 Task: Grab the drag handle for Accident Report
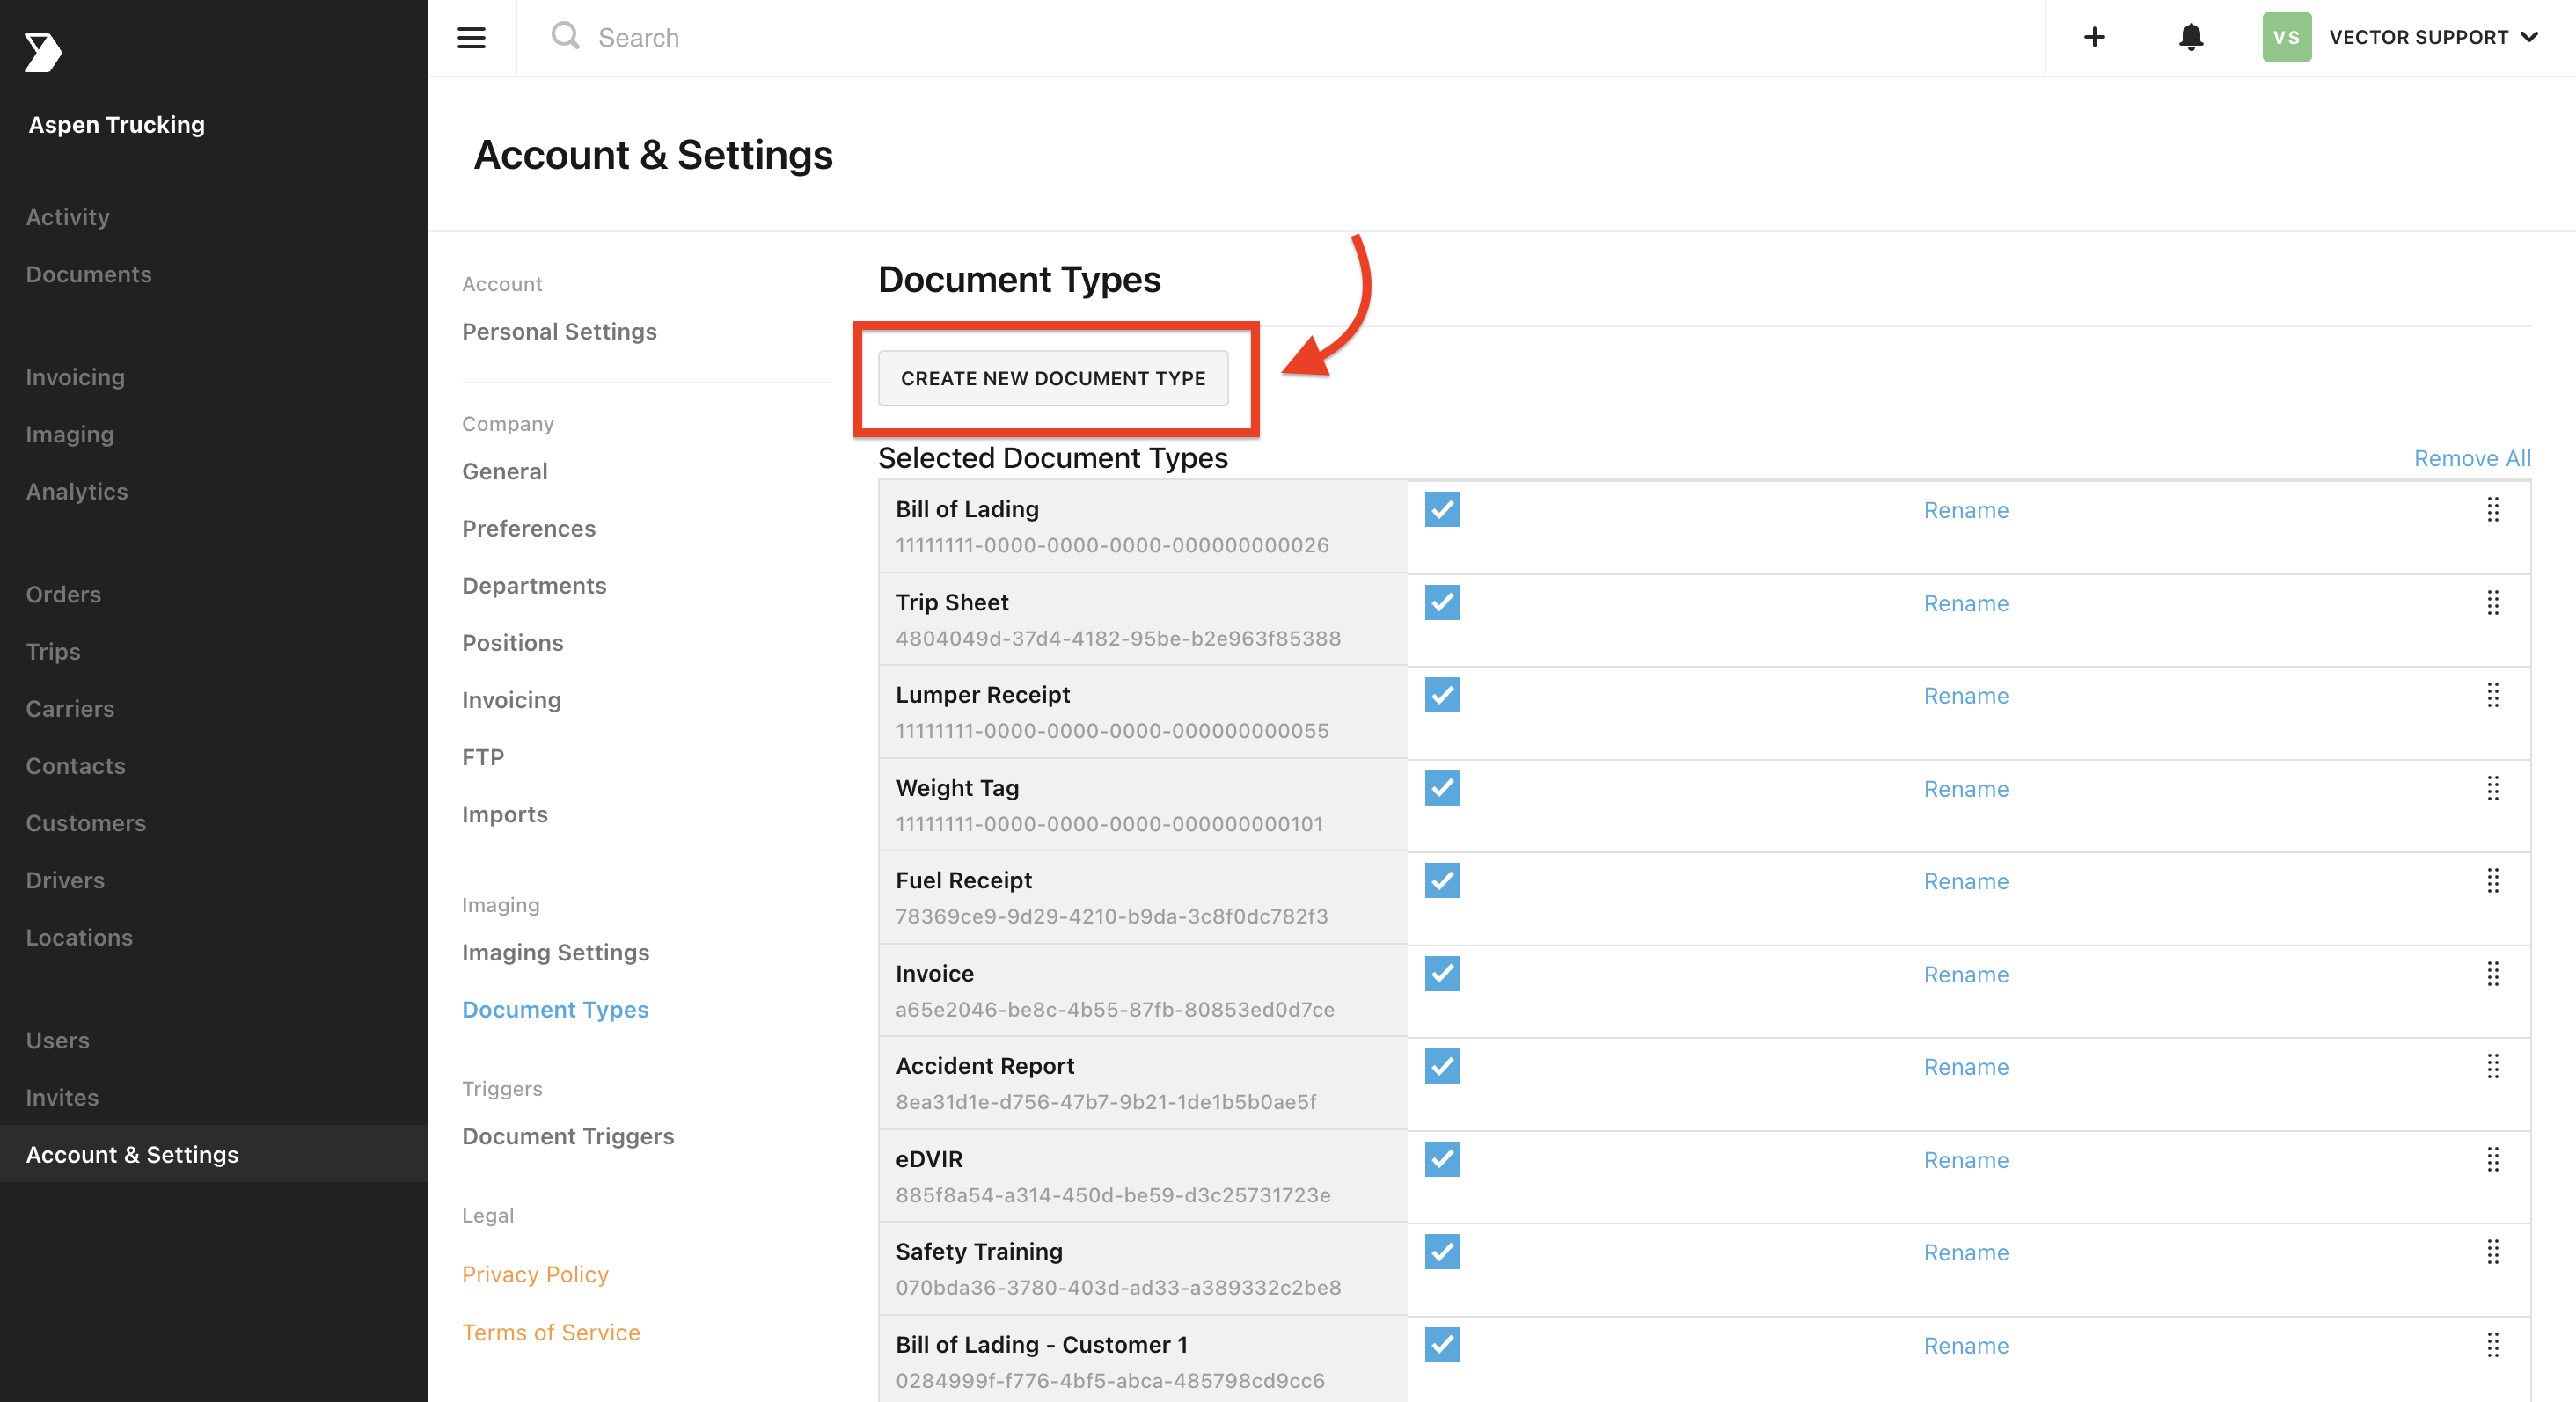pos(2492,1067)
